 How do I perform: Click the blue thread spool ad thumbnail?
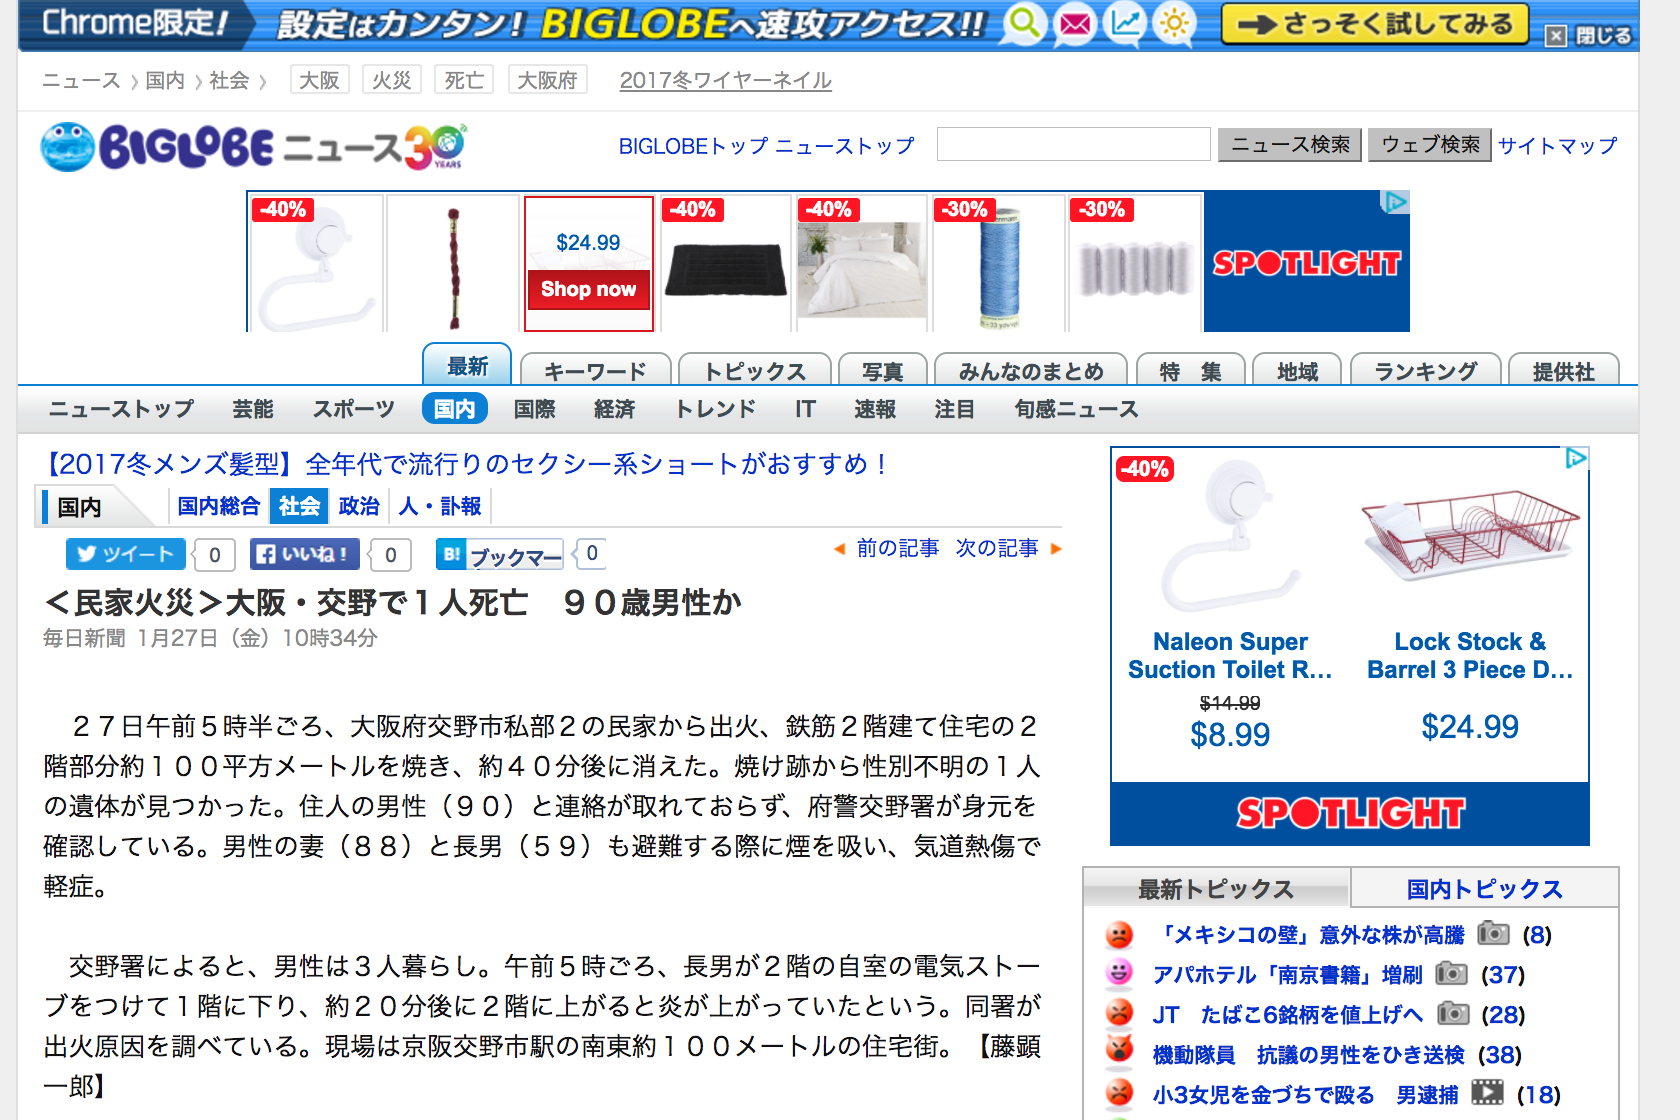pos(998,264)
